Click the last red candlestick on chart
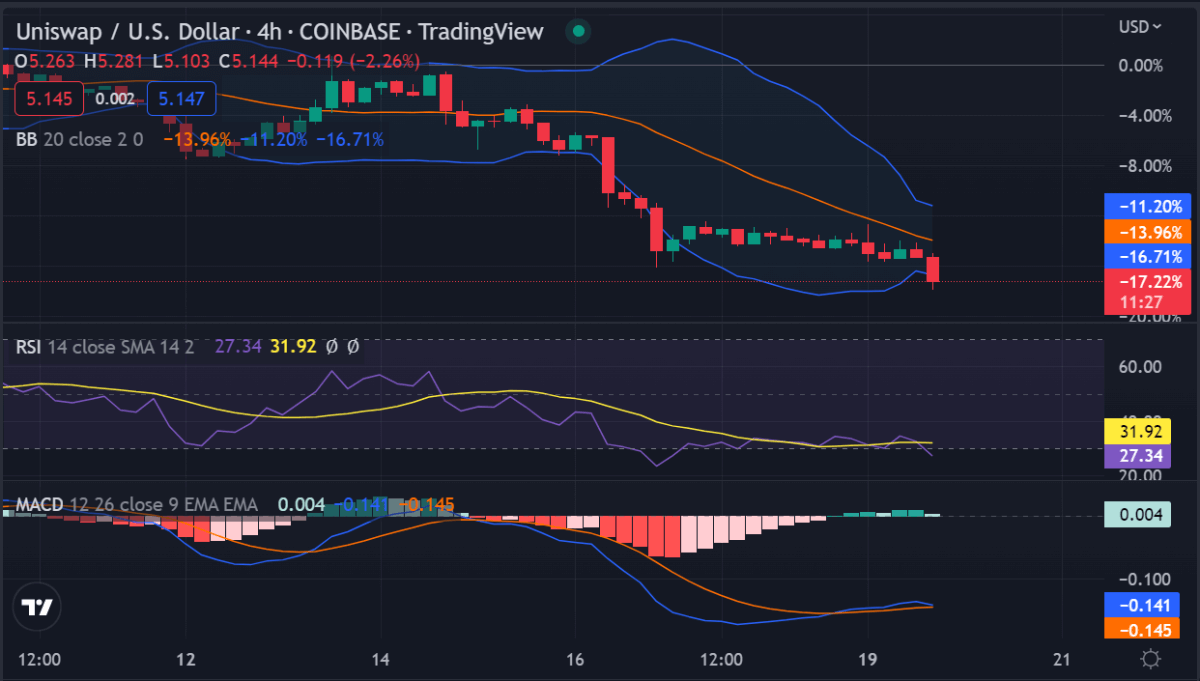 (x=933, y=270)
